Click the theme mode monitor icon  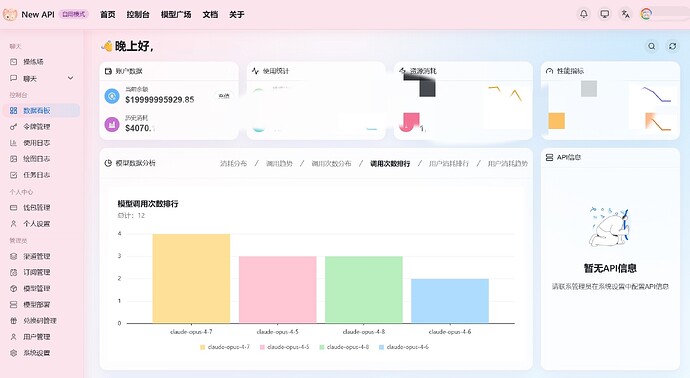605,14
